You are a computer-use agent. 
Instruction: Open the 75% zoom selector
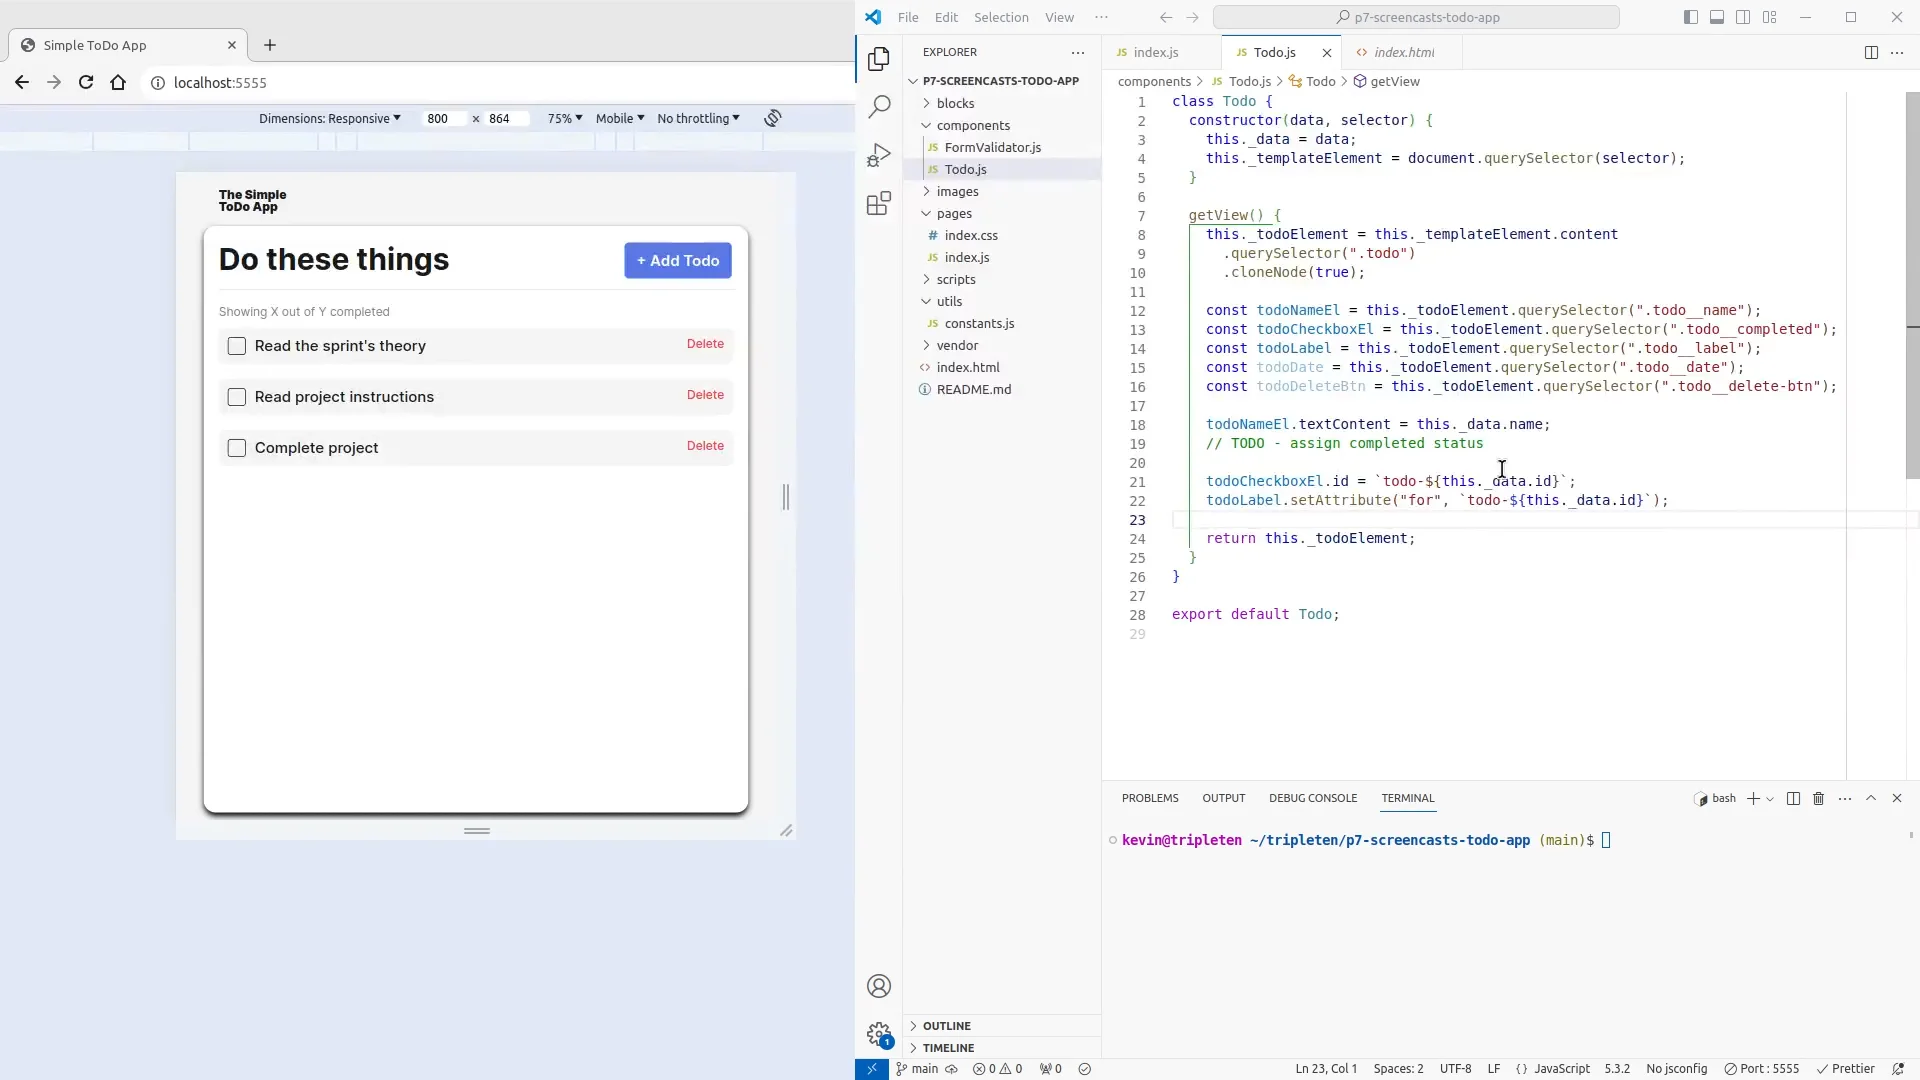(564, 118)
